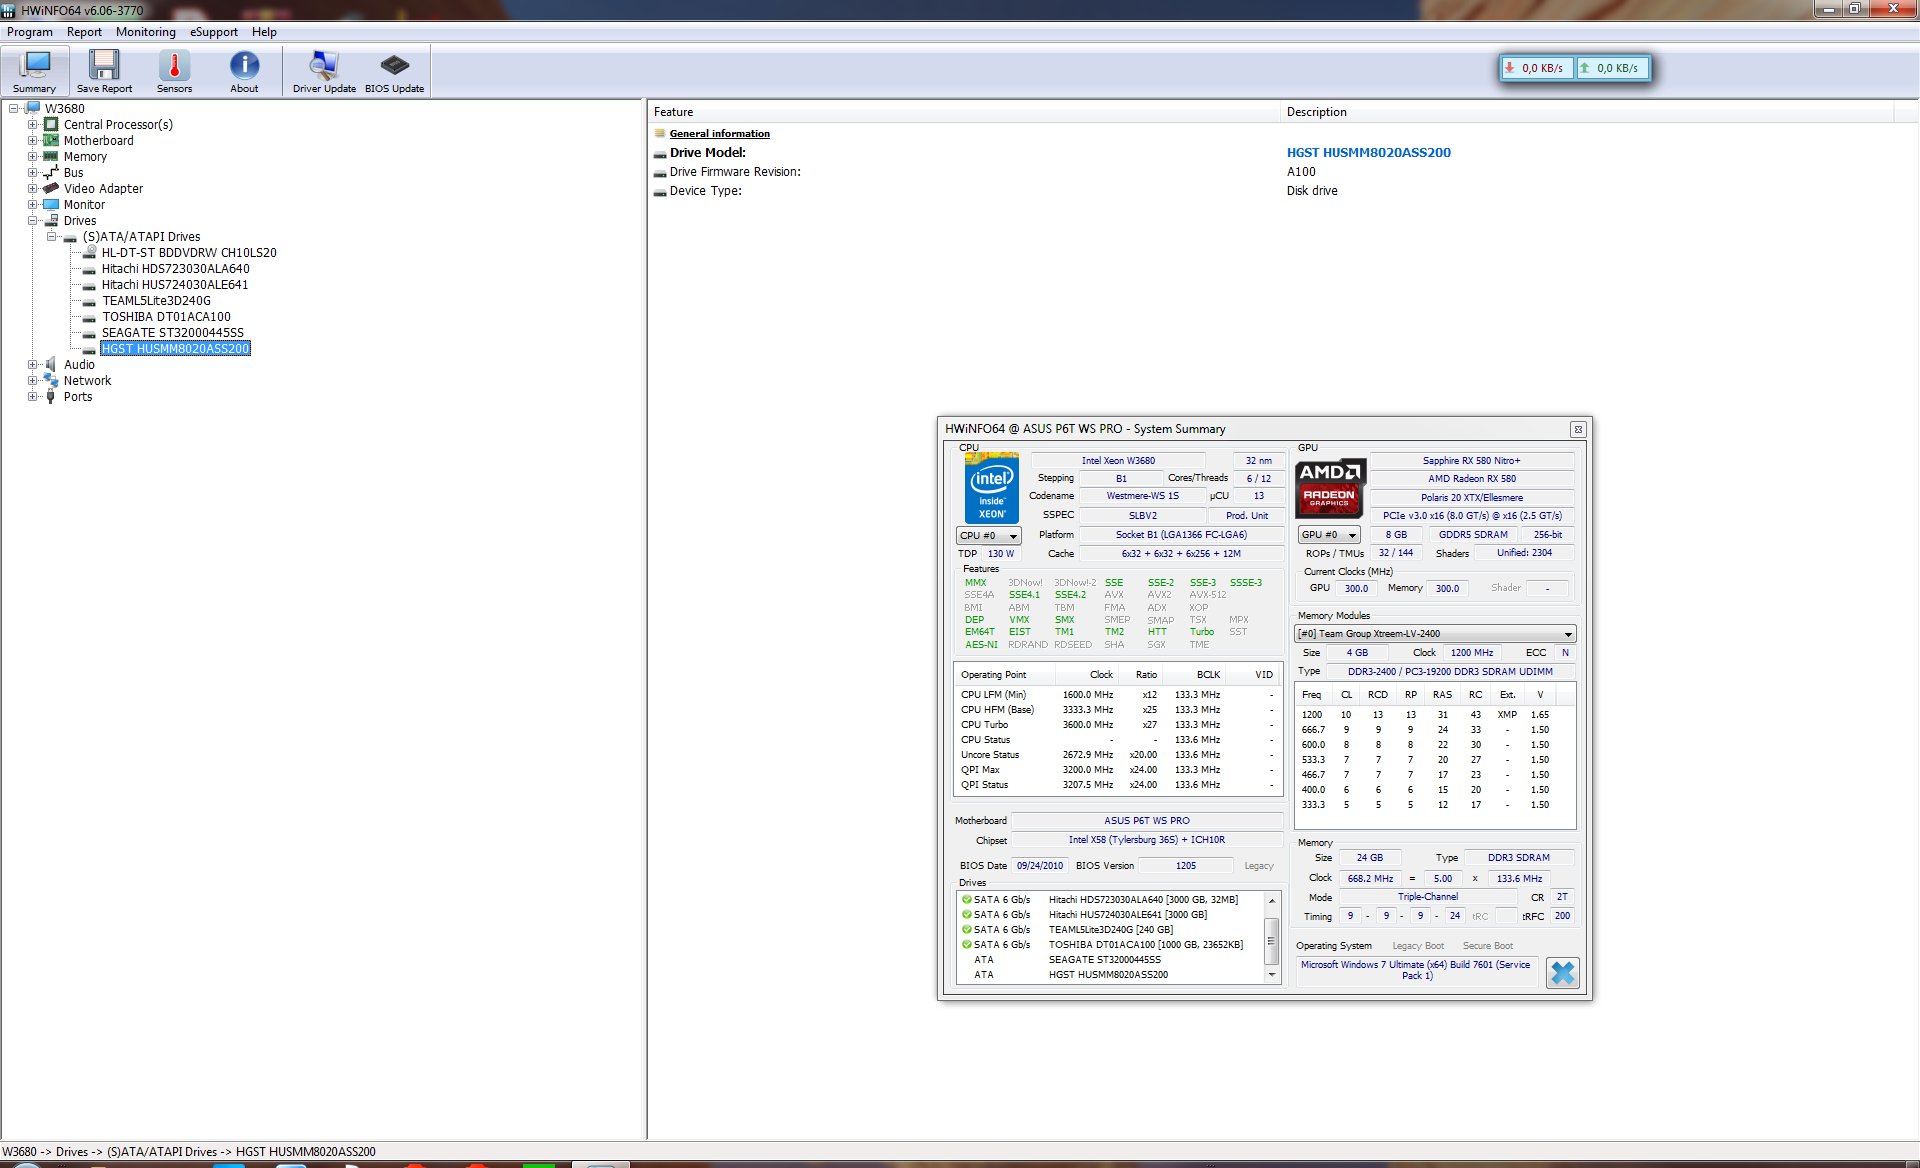1920x1168 pixels.
Task: Close System Summary with blue X button
Action: coord(1562,972)
